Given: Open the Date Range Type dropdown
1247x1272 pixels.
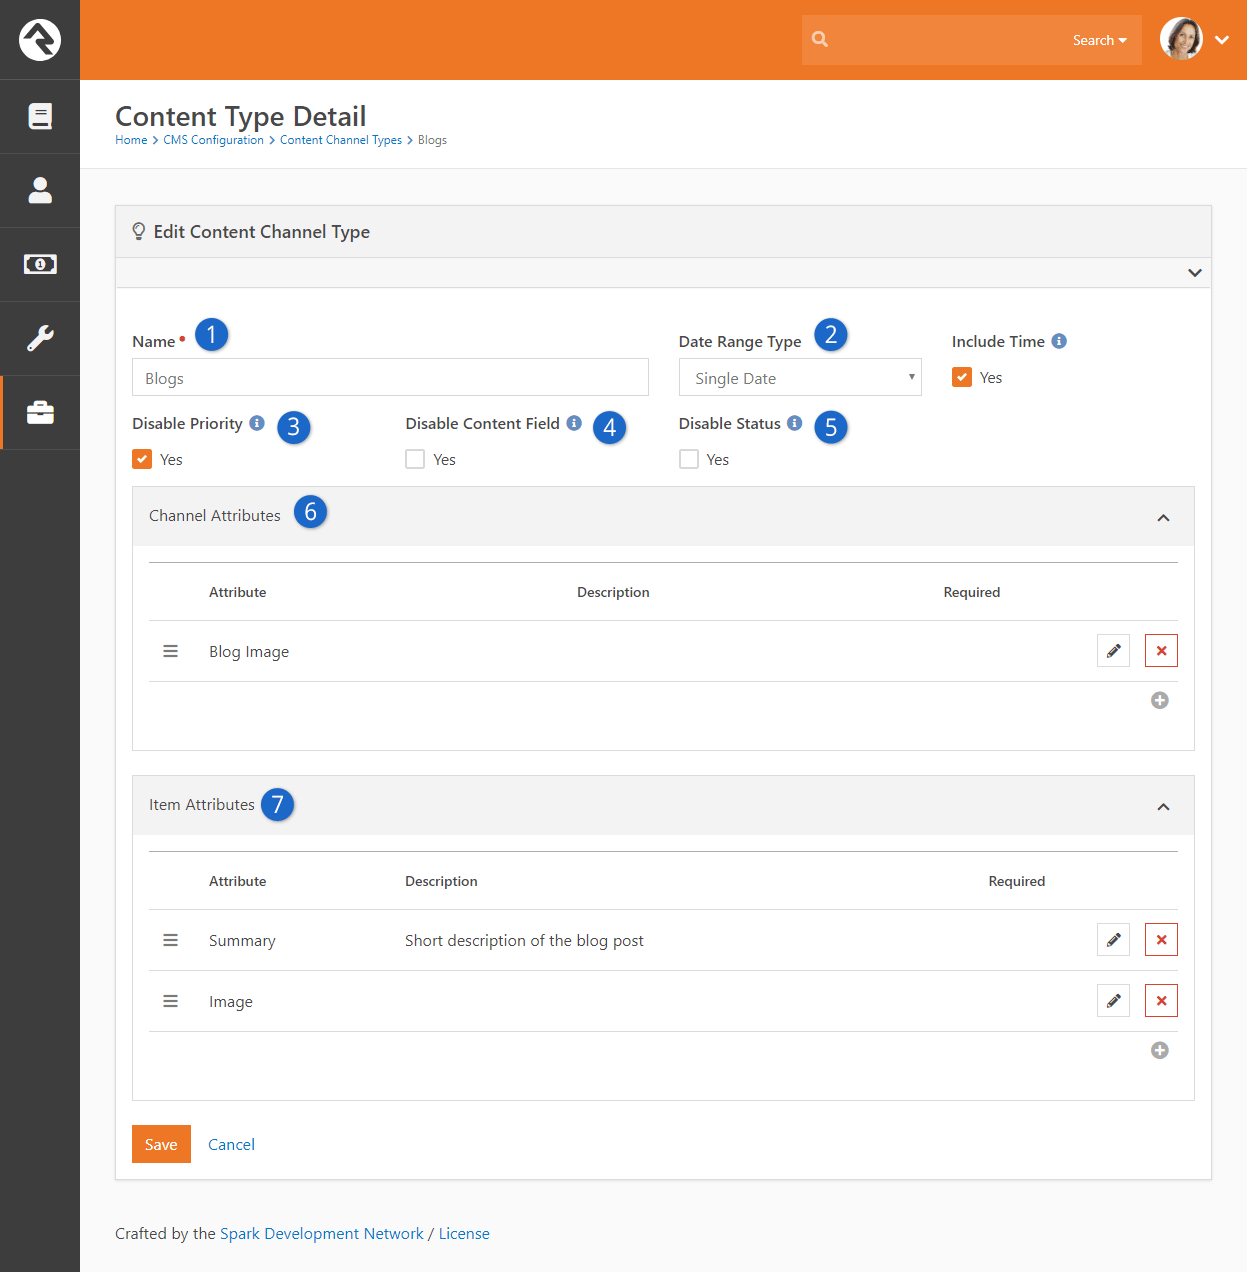Looking at the screenshot, I should pos(799,377).
